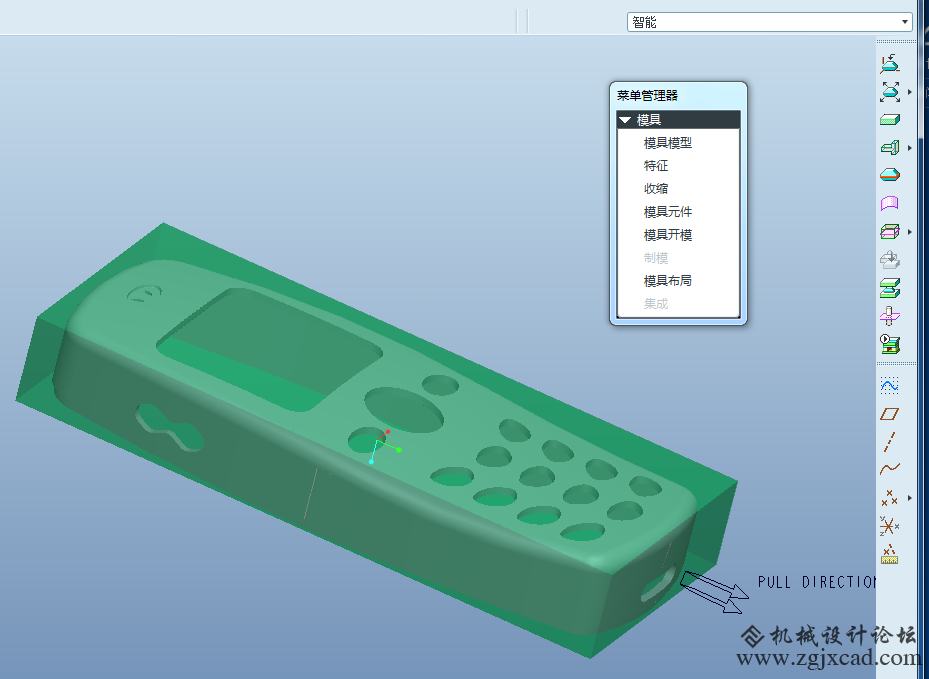Click the grayed-out solid split icon
The width and height of the screenshot is (929, 679).
890,260
